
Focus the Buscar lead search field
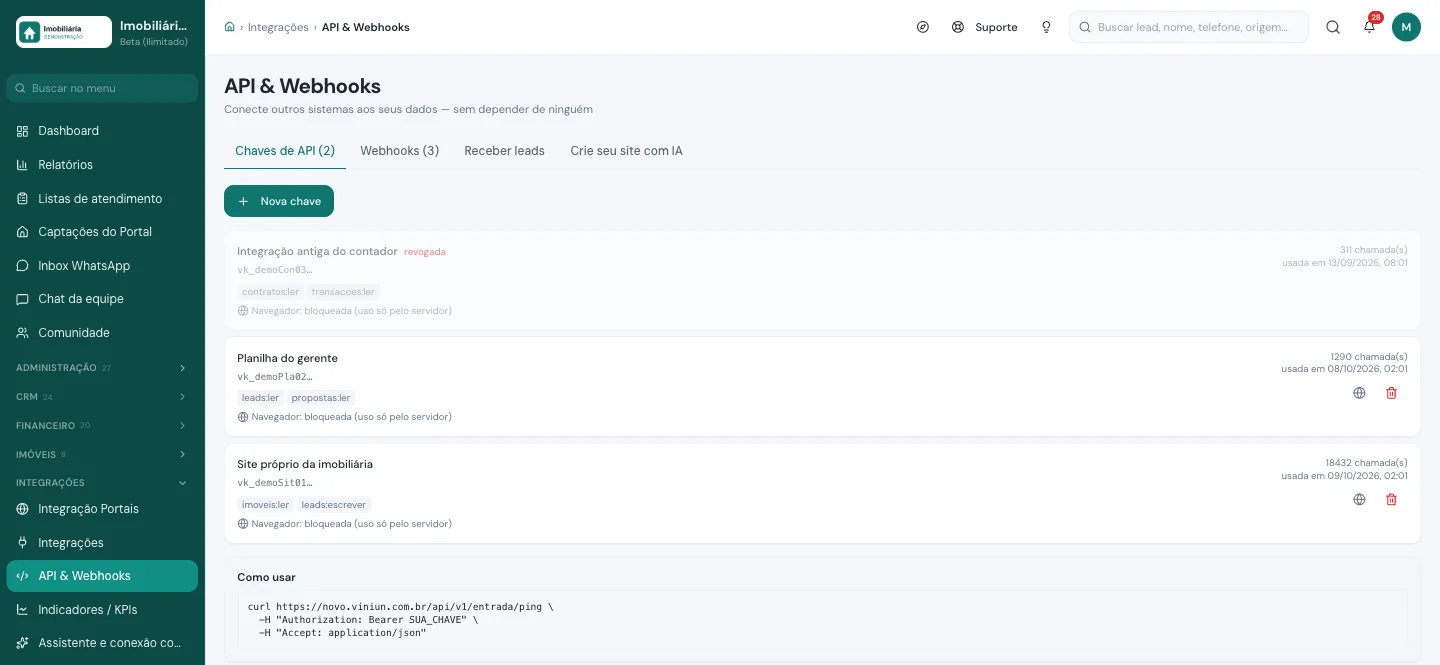[x=1189, y=27]
